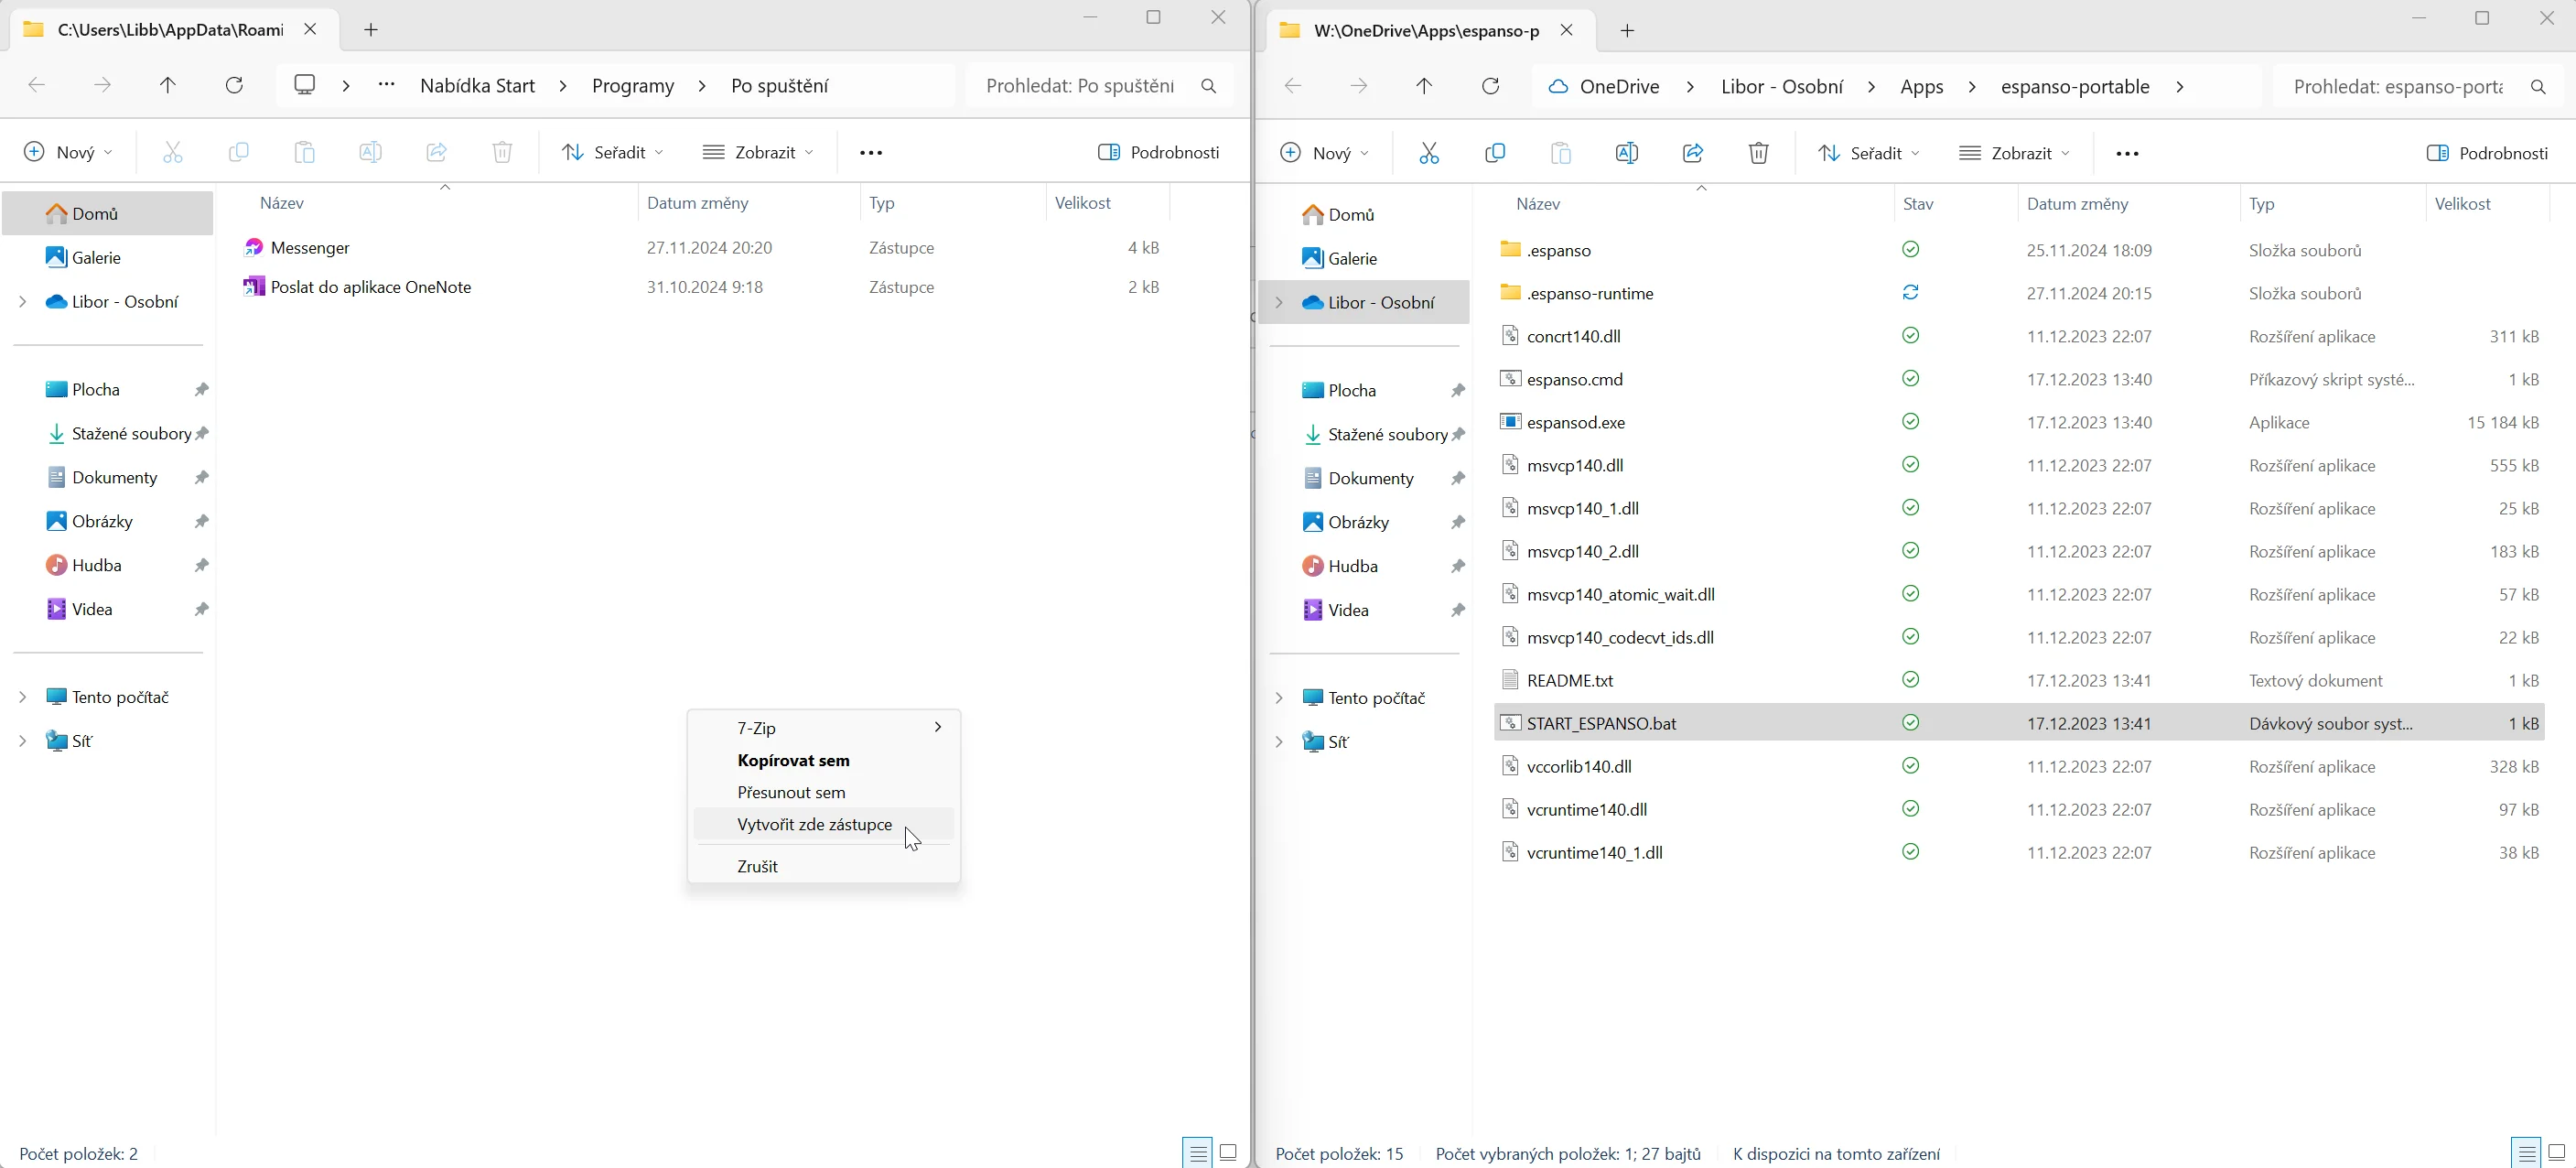The image size is (2576, 1168).
Task: Open 7-Zip submenu arrow in context menu
Action: pyautogui.click(x=937, y=727)
